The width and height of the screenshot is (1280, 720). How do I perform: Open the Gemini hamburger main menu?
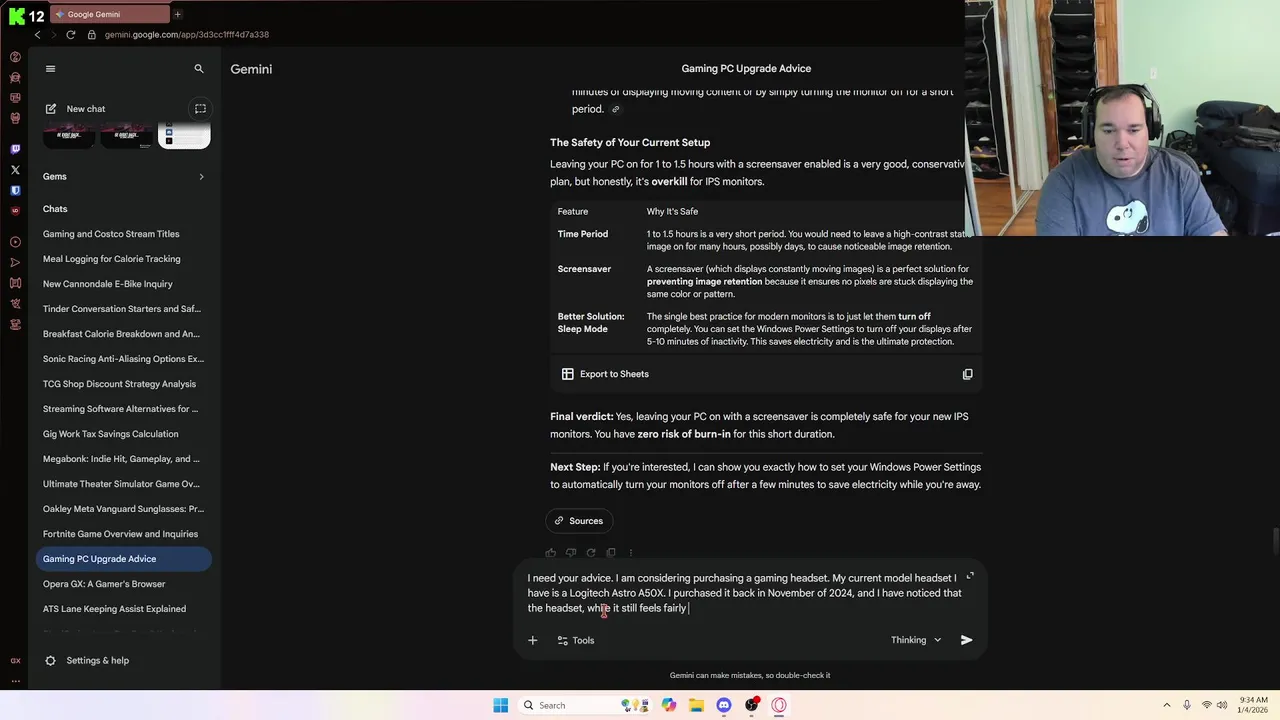[x=50, y=69]
